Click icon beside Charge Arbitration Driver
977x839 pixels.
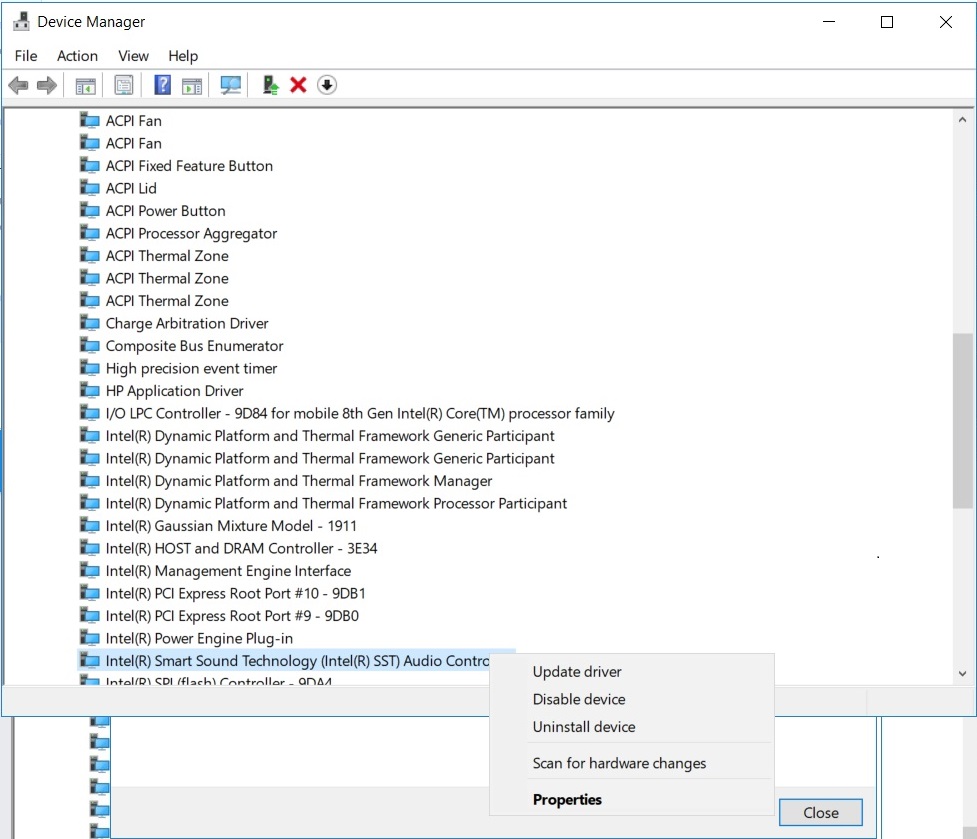click(x=90, y=323)
